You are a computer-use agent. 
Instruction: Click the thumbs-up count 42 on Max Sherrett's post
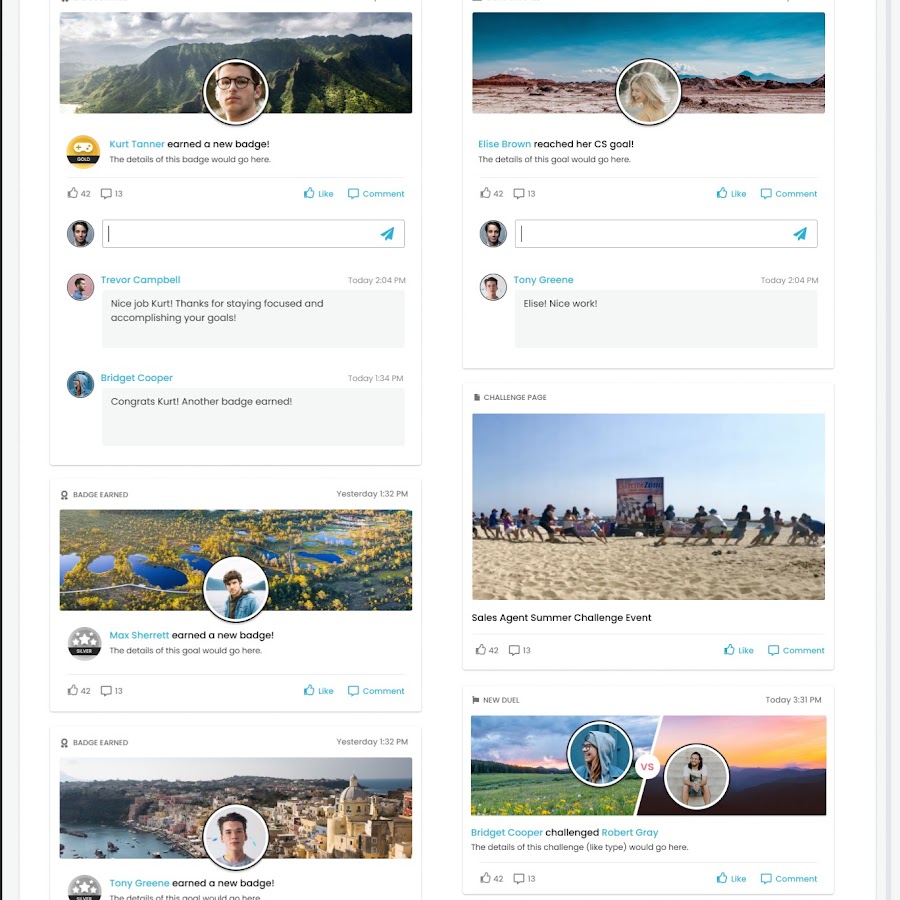tap(79, 690)
